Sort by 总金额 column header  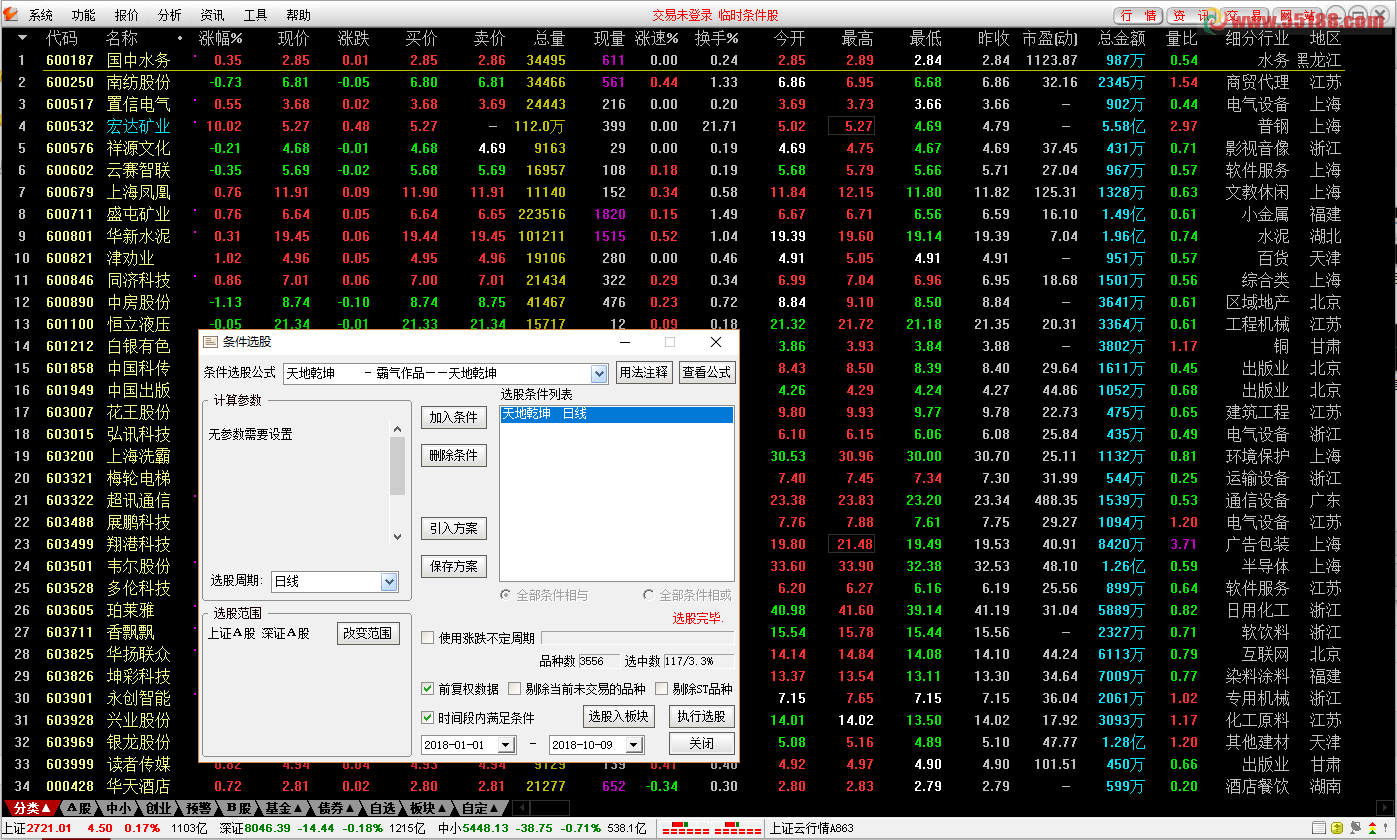(x=1121, y=38)
